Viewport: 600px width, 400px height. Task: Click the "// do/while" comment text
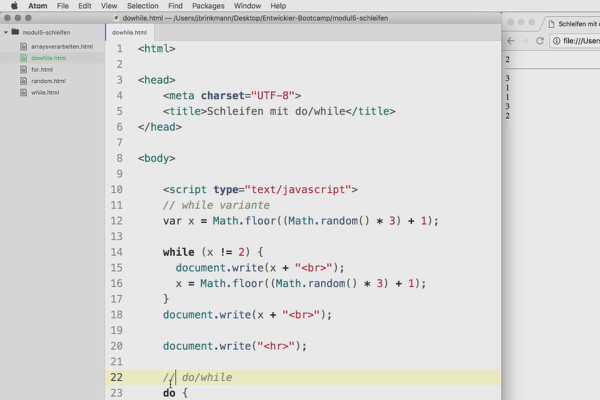click(197, 377)
